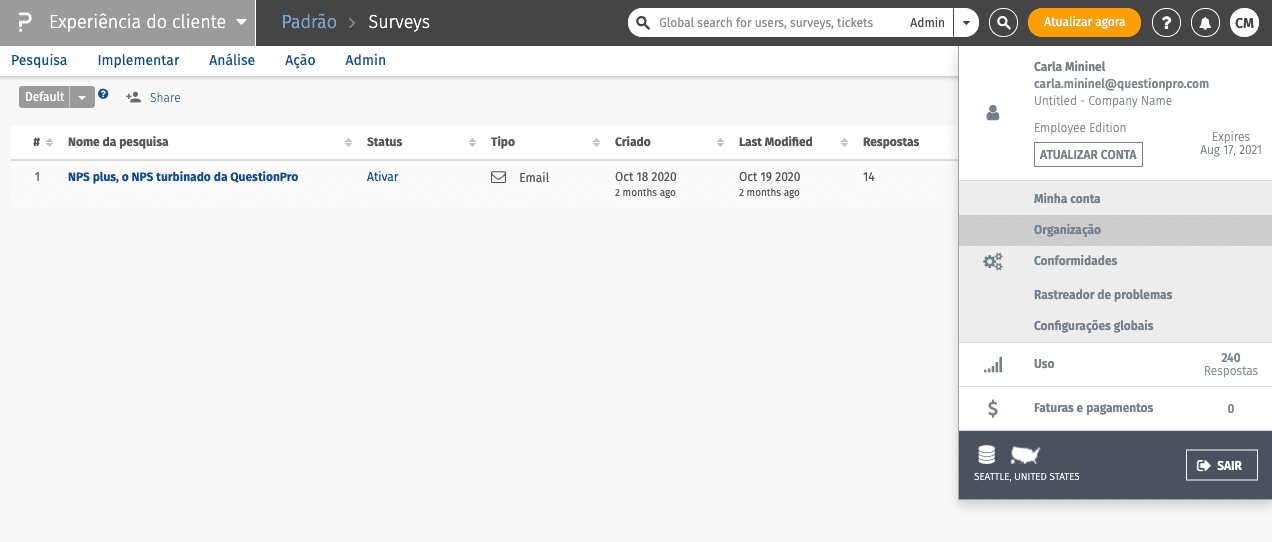Go to Padrão folder breadcrumb

click(309, 22)
